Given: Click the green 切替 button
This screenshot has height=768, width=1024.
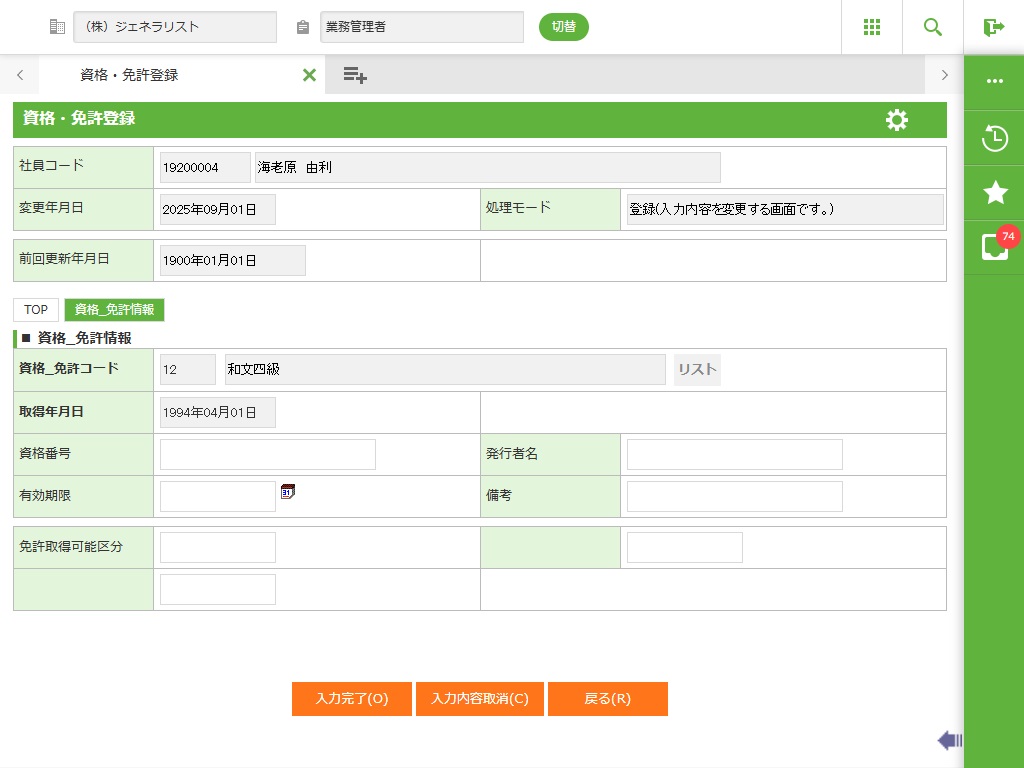Looking at the screenshot, I should point(563,27).
